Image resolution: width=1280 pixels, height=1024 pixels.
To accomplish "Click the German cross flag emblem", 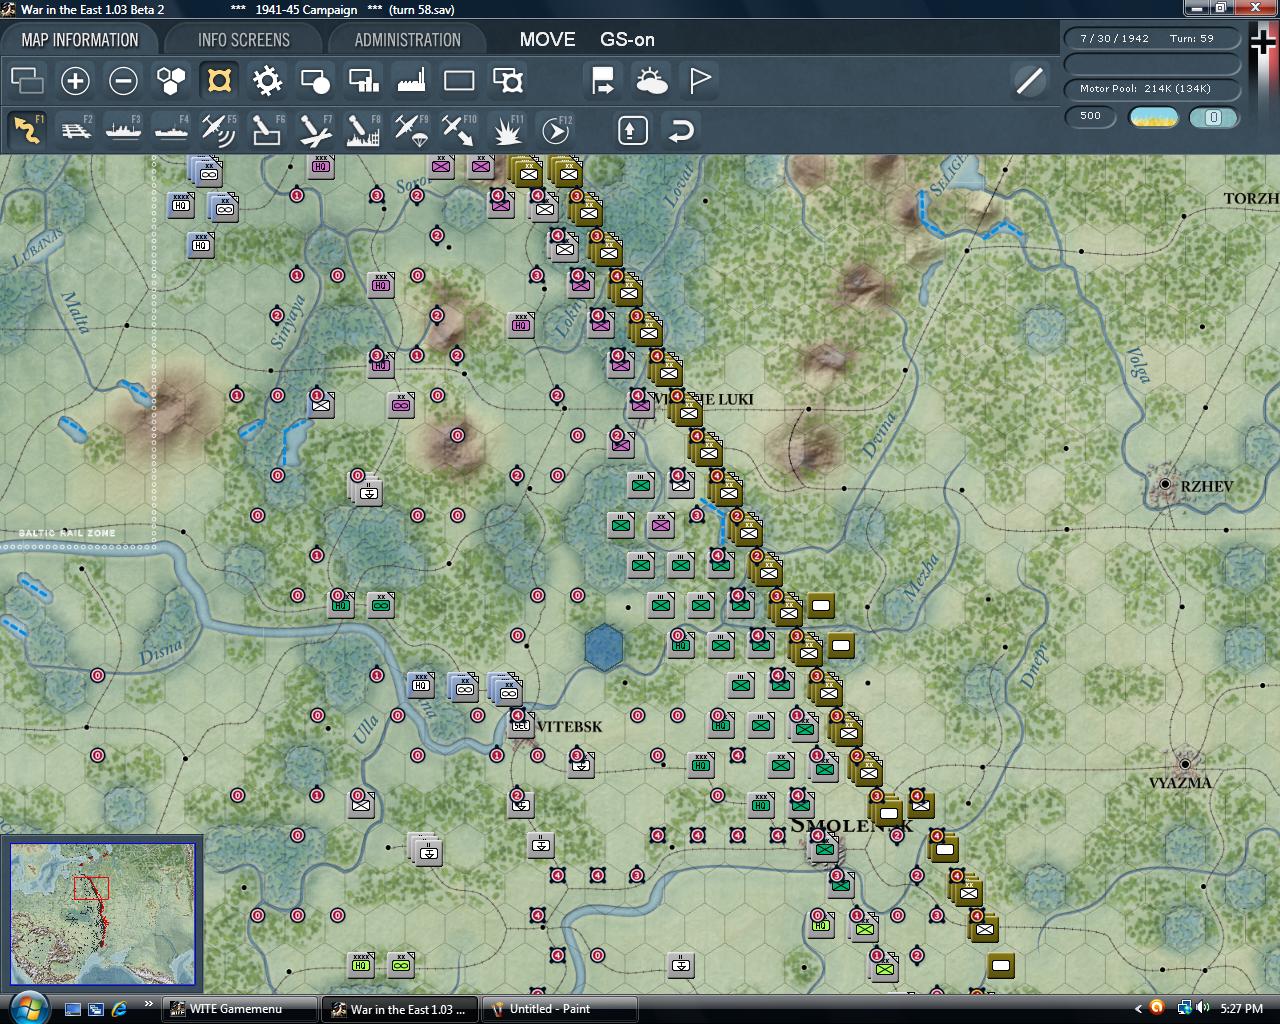I will coord(1262,43).
